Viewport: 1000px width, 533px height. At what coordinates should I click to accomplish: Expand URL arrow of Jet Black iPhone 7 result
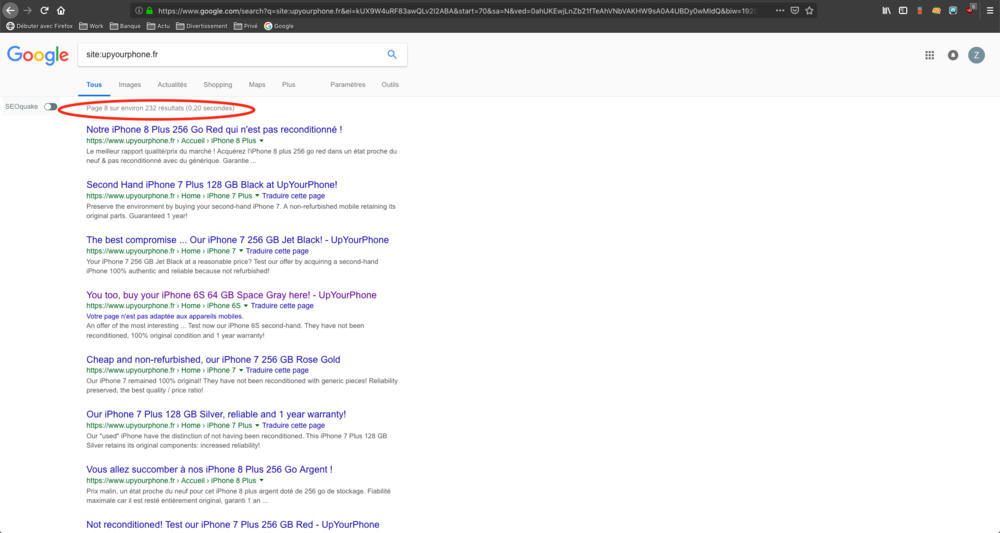(241, 251)
